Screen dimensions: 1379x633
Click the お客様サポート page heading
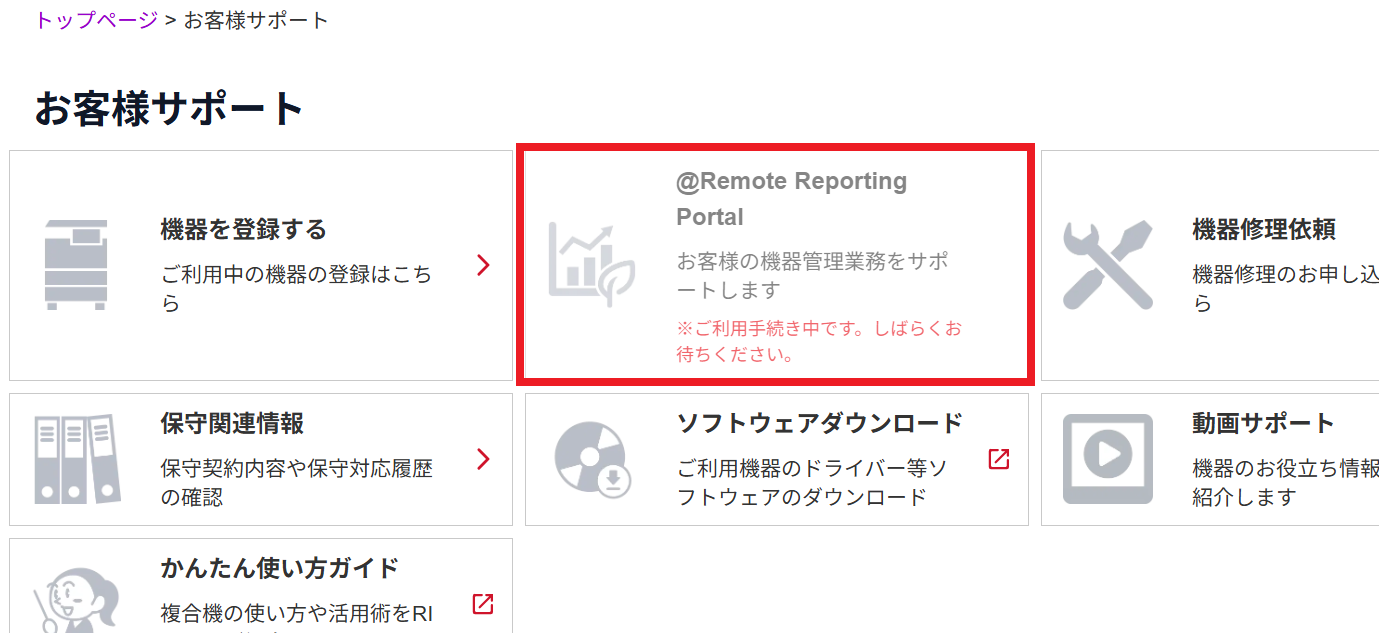click(x=169, y=108)
